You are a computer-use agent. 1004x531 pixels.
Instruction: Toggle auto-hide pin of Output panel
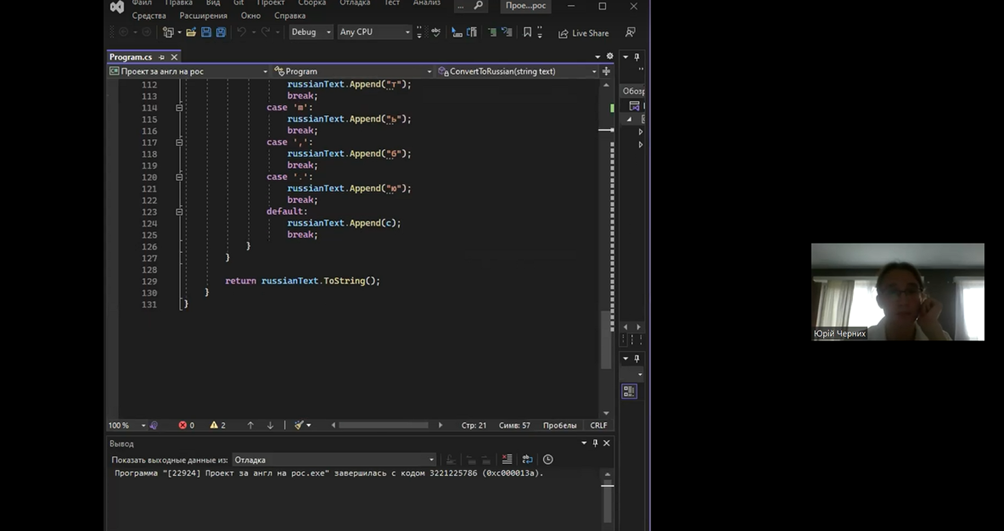tap(595, 443)
